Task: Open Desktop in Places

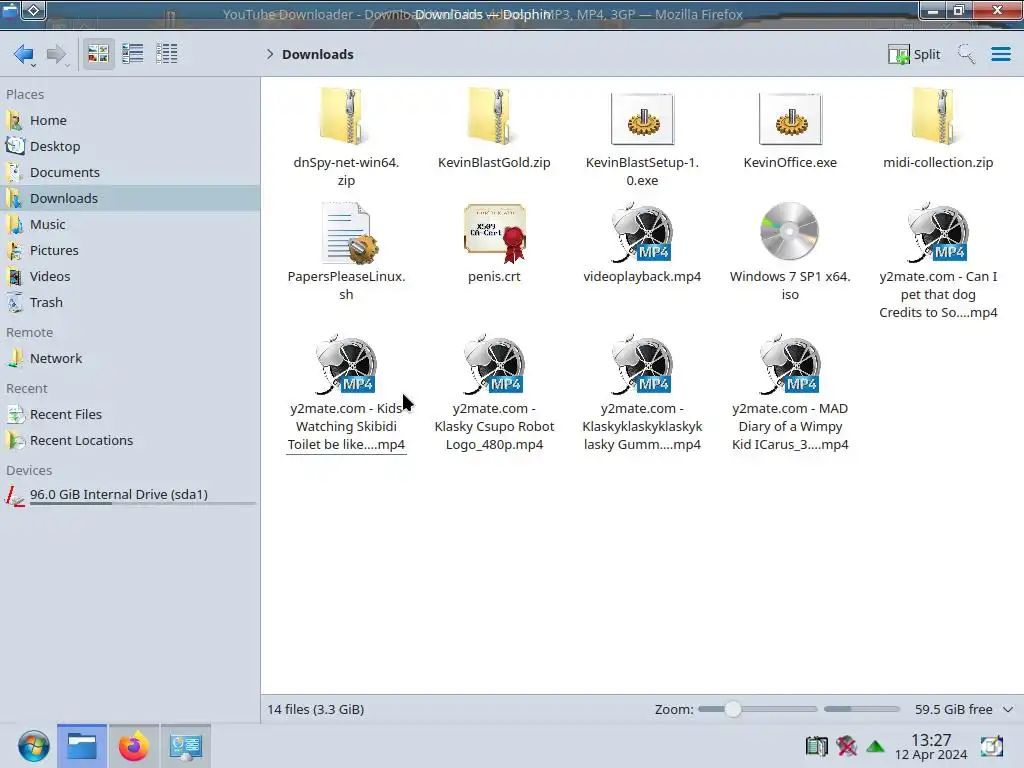Action: [130, 146]
